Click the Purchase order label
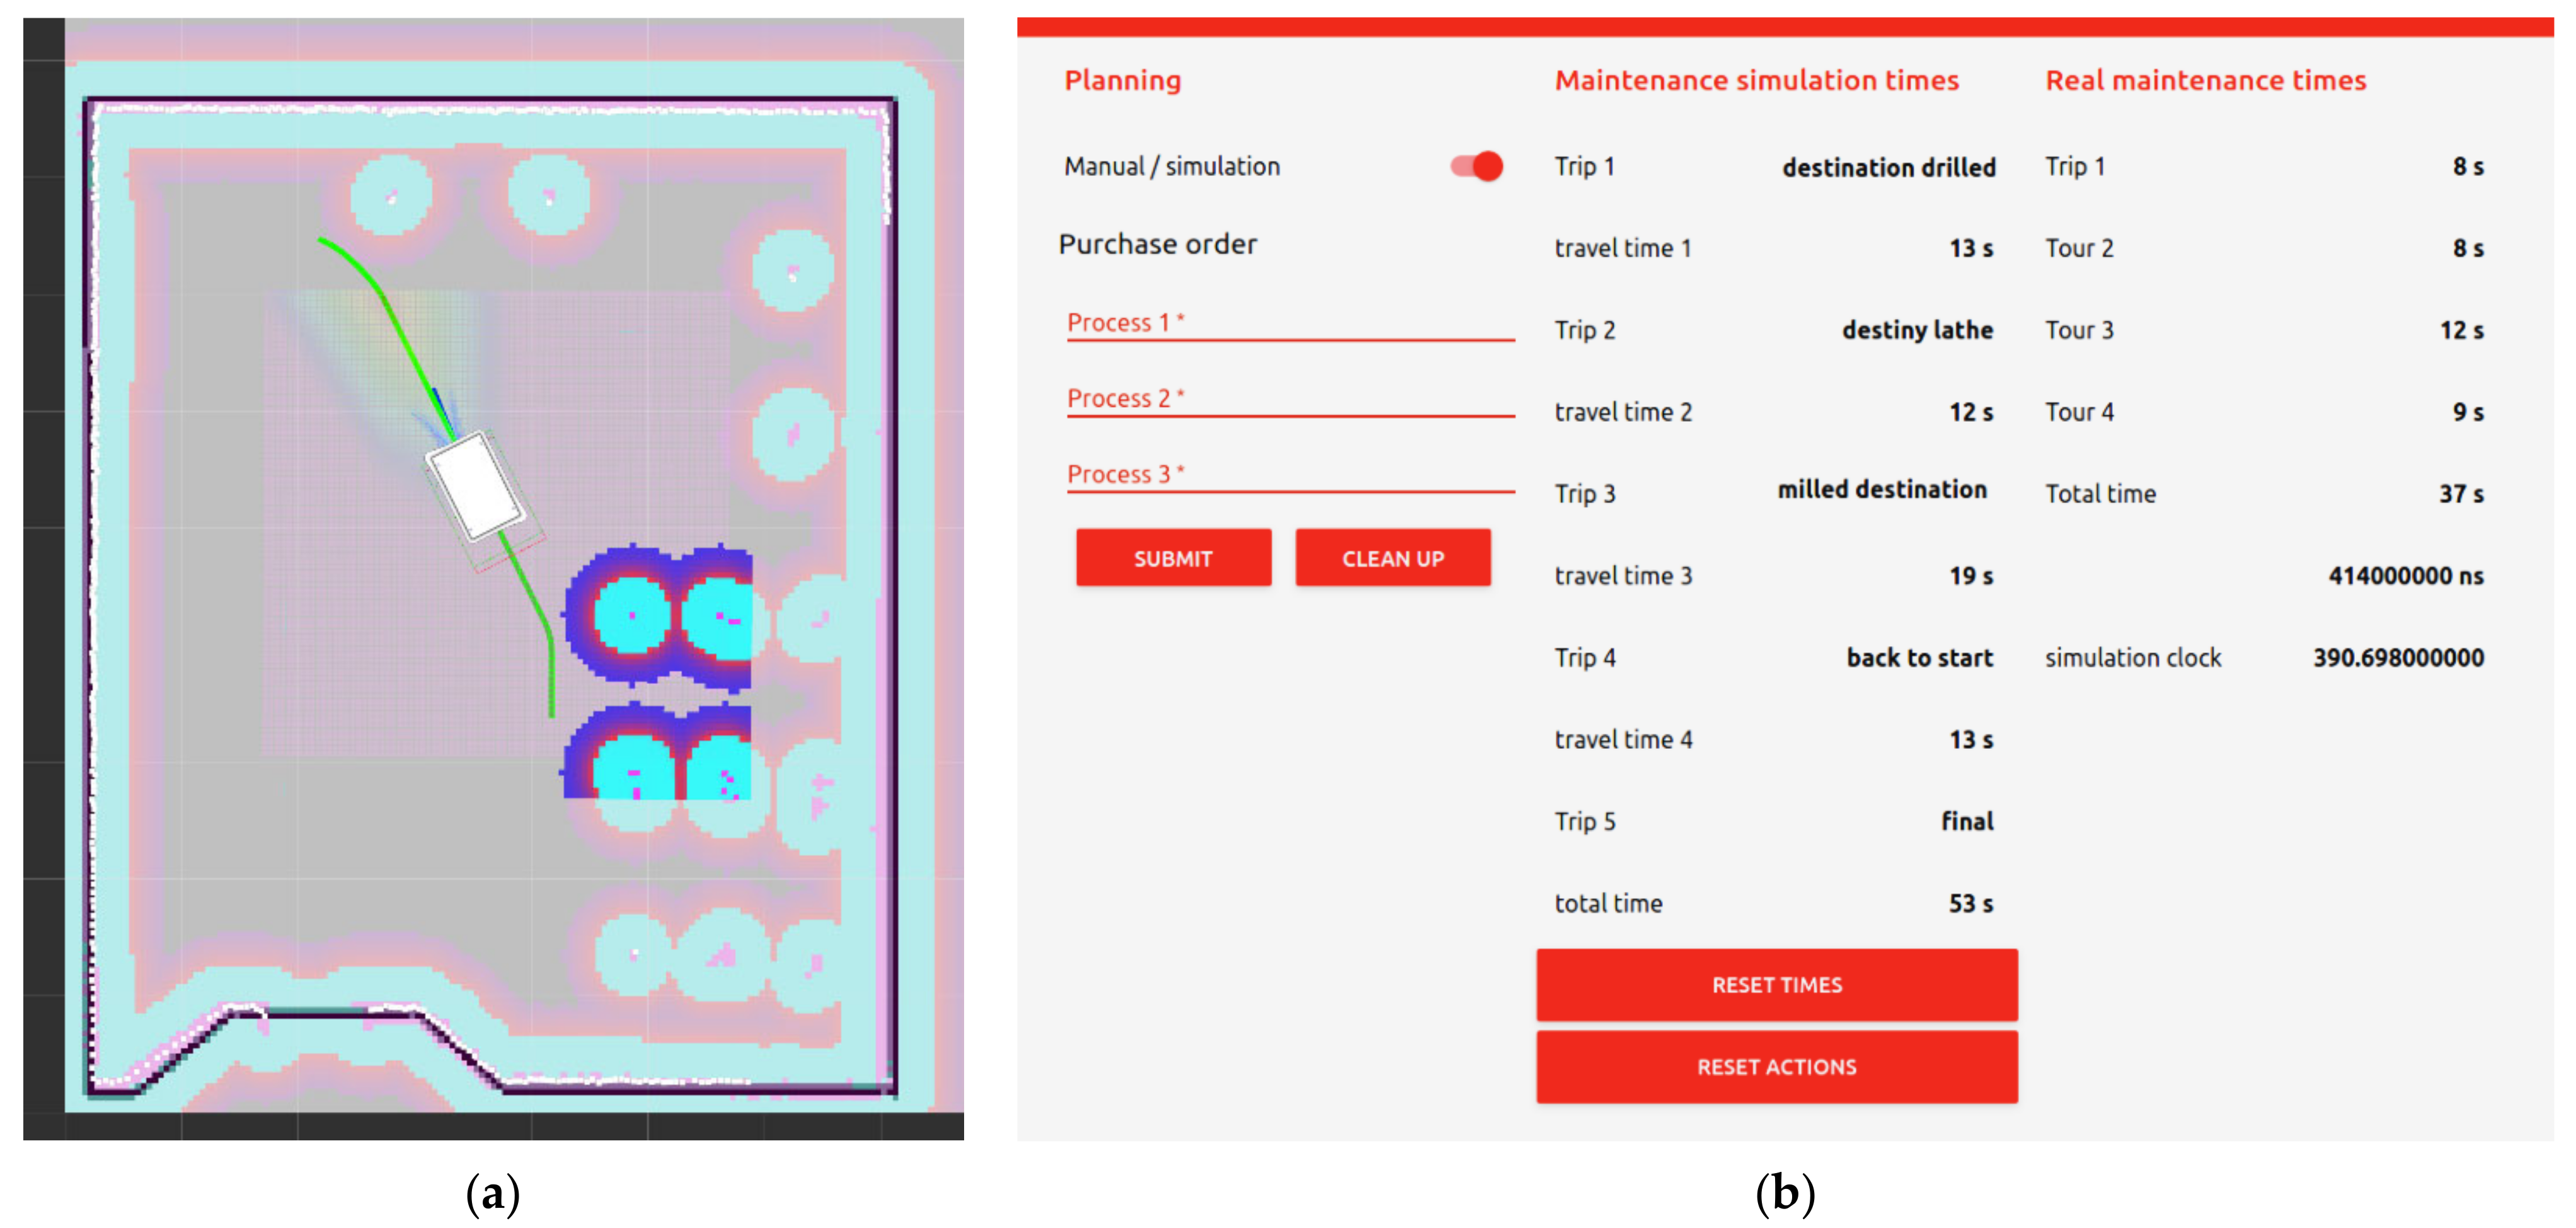The height and width of the screenshot is (1228, 2576). pos(1157,244)
